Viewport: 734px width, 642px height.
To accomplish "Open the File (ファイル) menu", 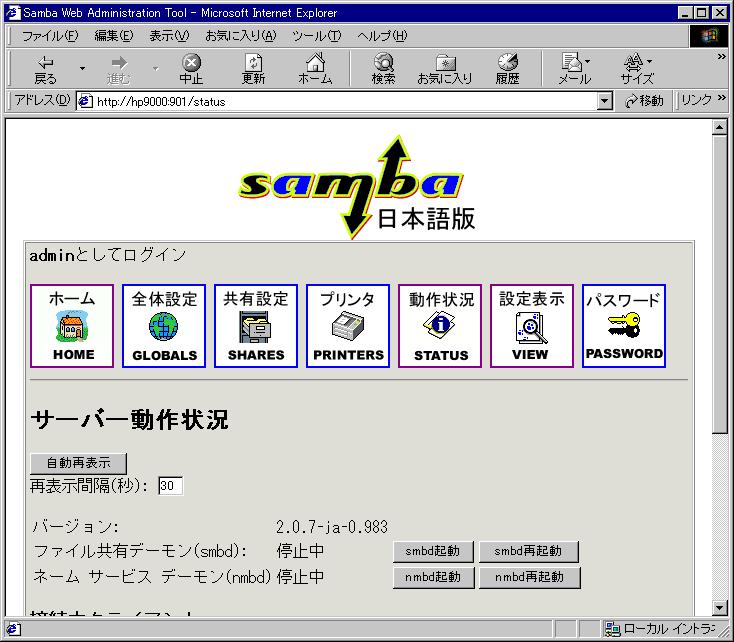I will [x=50, y=36].
